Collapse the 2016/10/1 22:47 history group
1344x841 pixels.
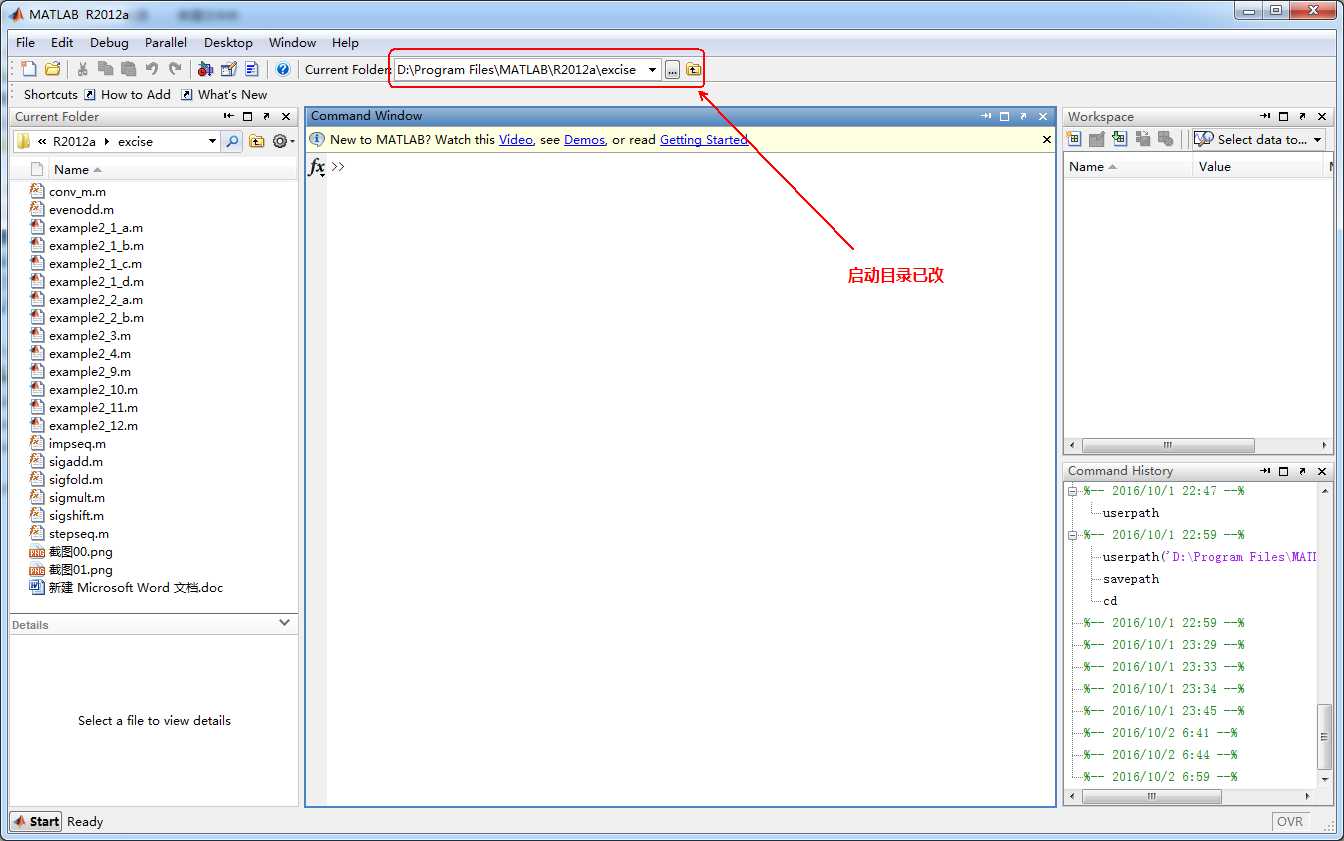click(x=1073, y=491)
